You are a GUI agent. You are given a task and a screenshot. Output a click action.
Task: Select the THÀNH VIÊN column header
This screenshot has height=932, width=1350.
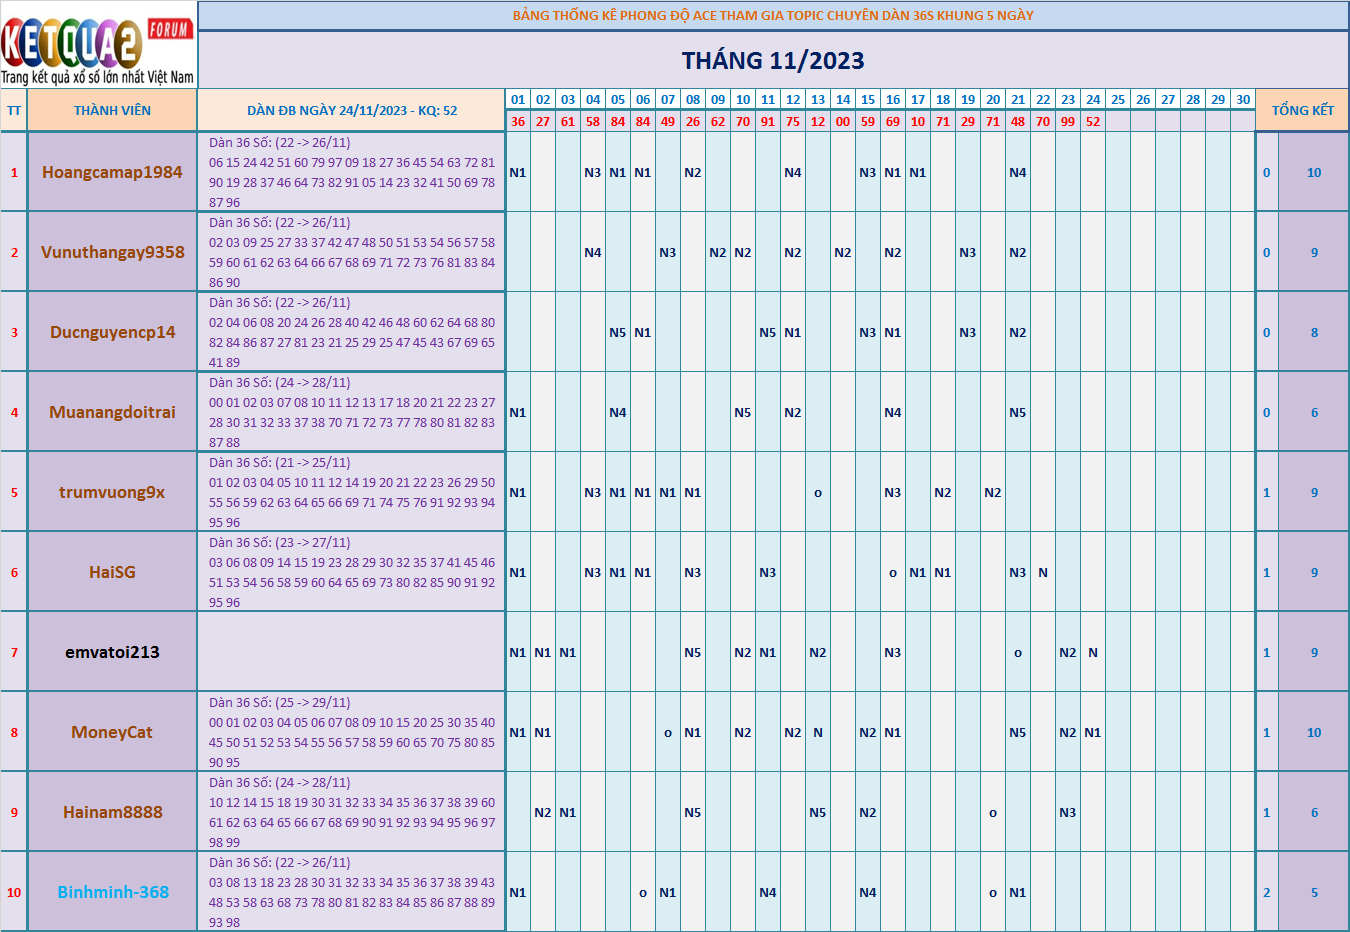[x=112, y=111]
